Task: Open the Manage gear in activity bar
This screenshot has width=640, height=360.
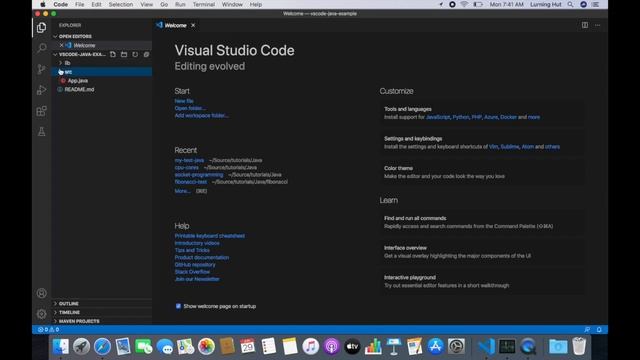Action: click(x=41, y=314)
